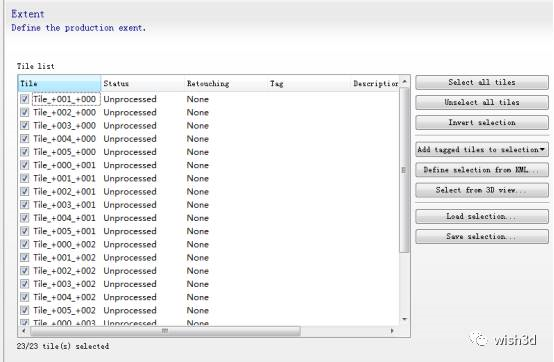Click the tile list horizontal scrollbar thumb

click(165, 331)
